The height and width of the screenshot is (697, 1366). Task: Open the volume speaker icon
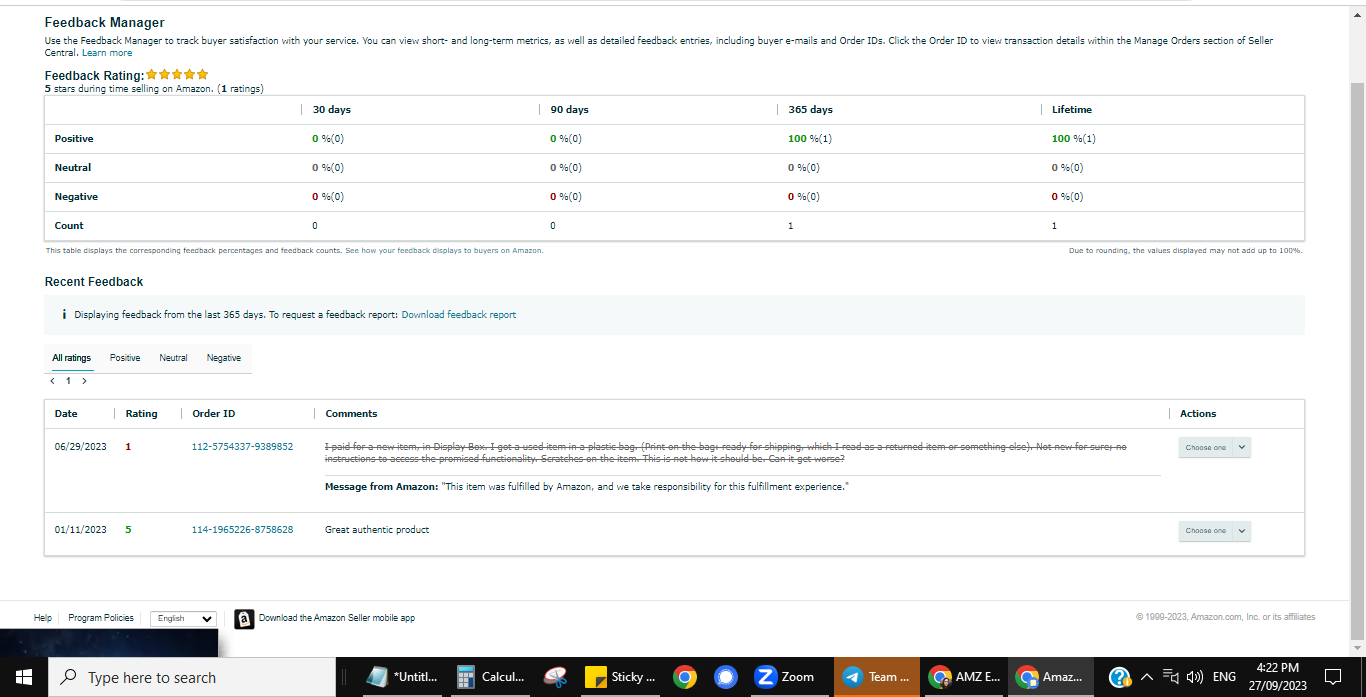tap(1194, 677)
